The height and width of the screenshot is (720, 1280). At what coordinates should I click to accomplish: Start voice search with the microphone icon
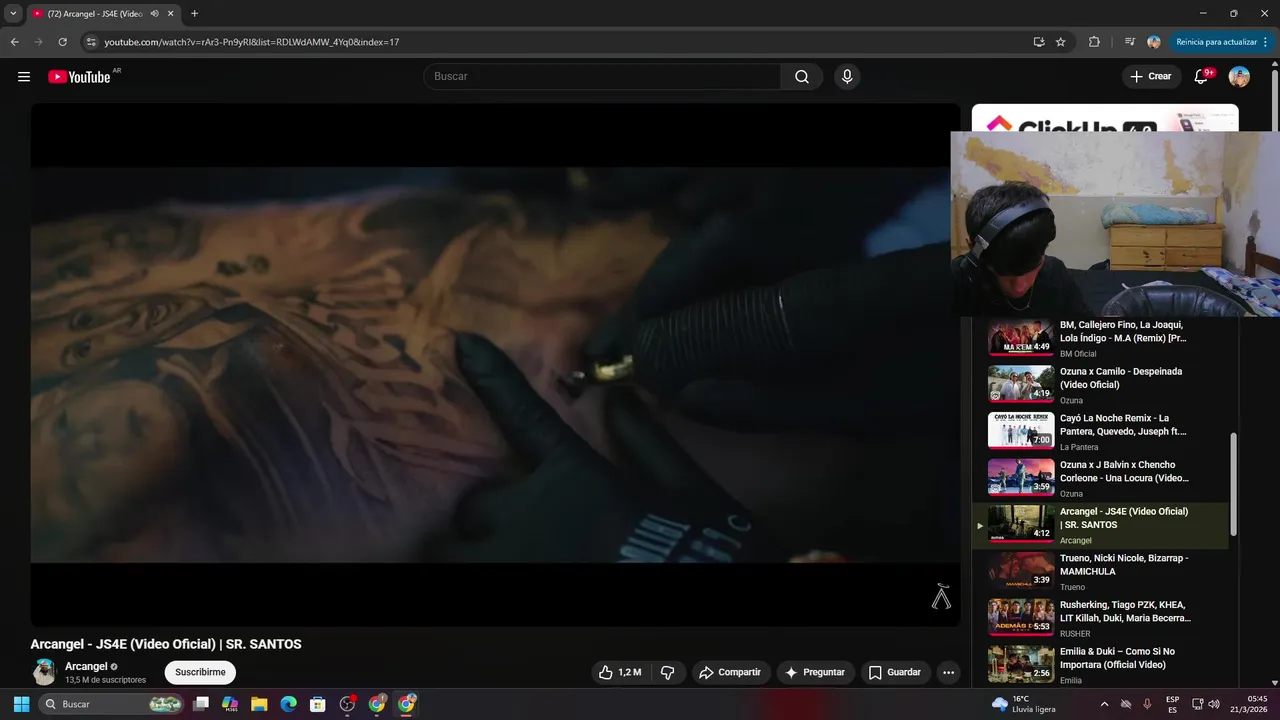847,77
